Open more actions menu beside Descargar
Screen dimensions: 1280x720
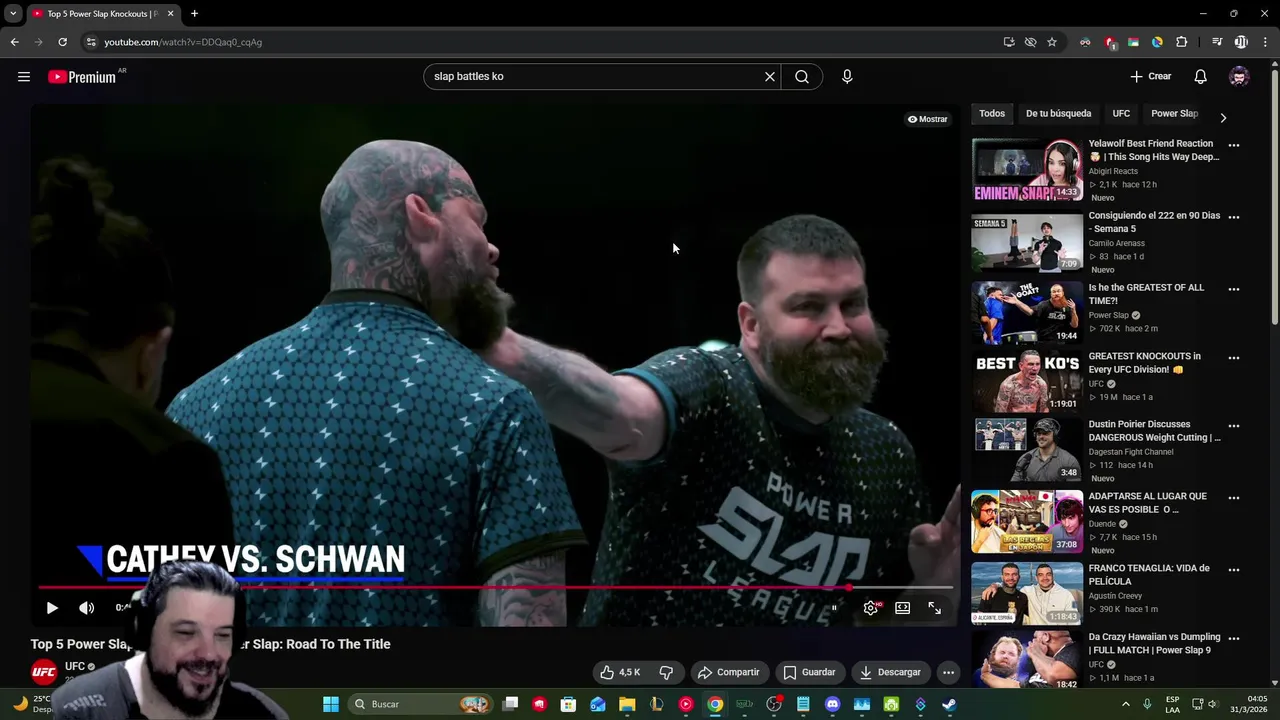(948, 672)
